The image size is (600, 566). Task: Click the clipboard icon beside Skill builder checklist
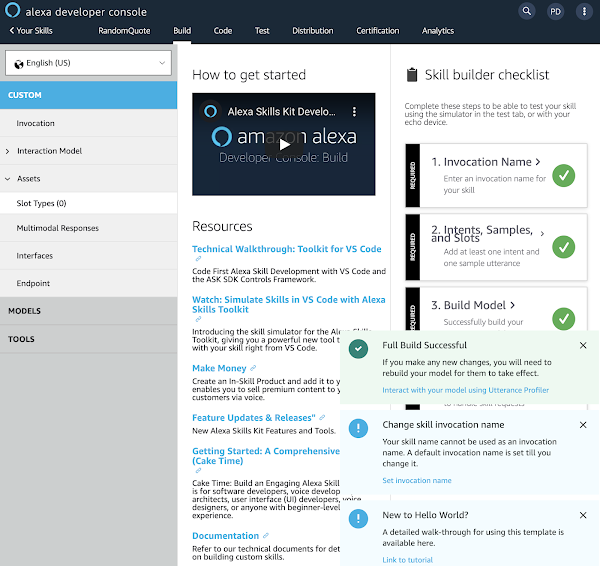coord(412,75)
